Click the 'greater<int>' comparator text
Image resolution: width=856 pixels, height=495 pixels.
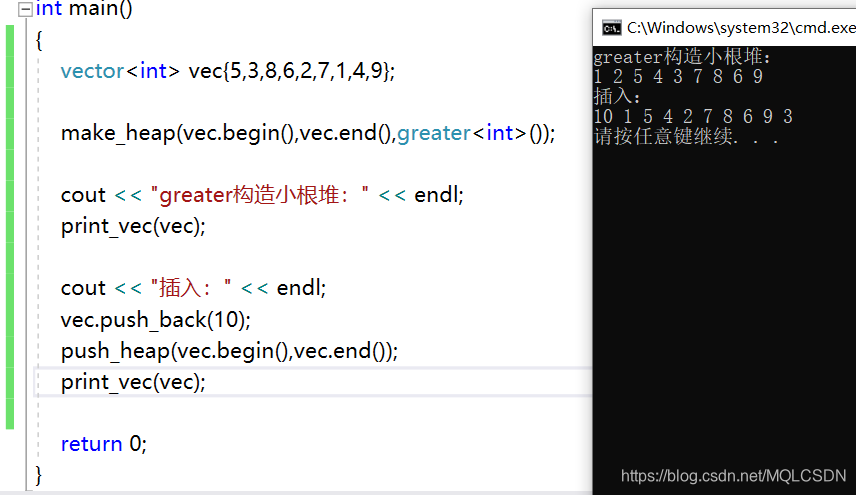(462, 133)
